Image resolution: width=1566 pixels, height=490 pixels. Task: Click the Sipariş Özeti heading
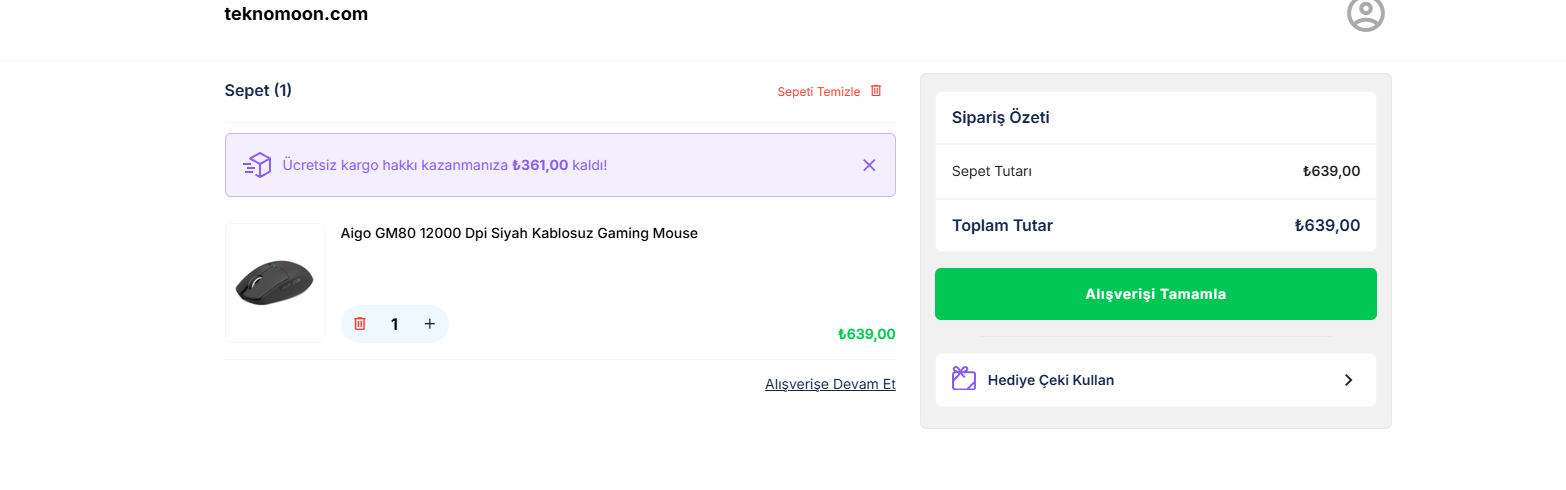click(1000, 118)
